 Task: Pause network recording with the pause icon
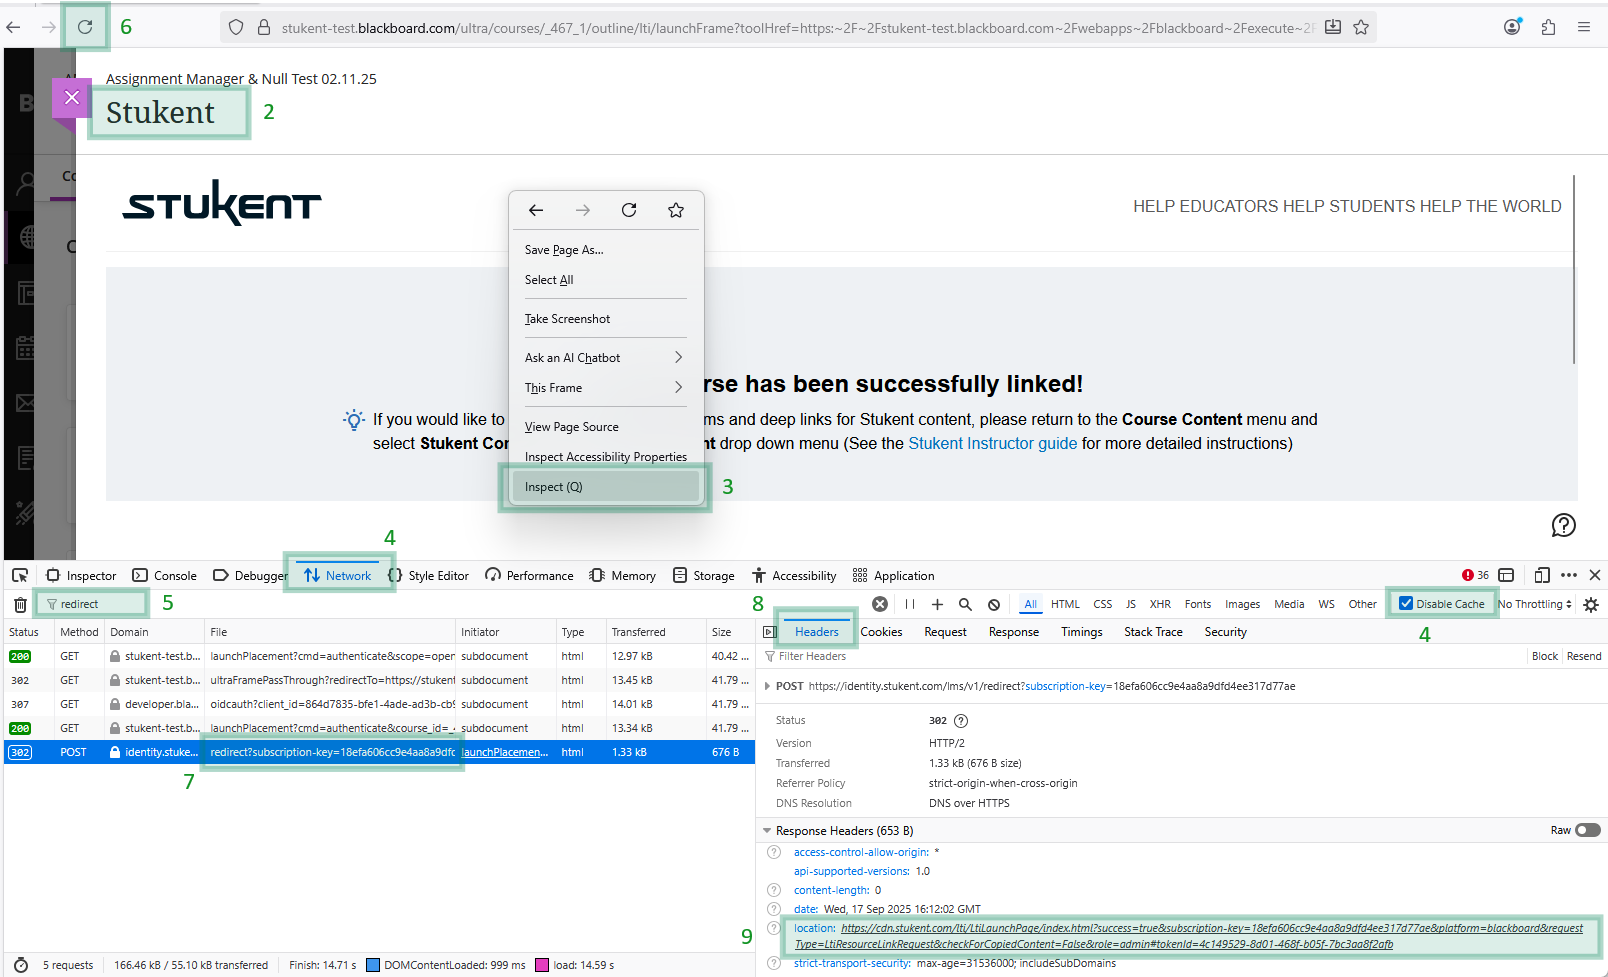tap(910, 604)
